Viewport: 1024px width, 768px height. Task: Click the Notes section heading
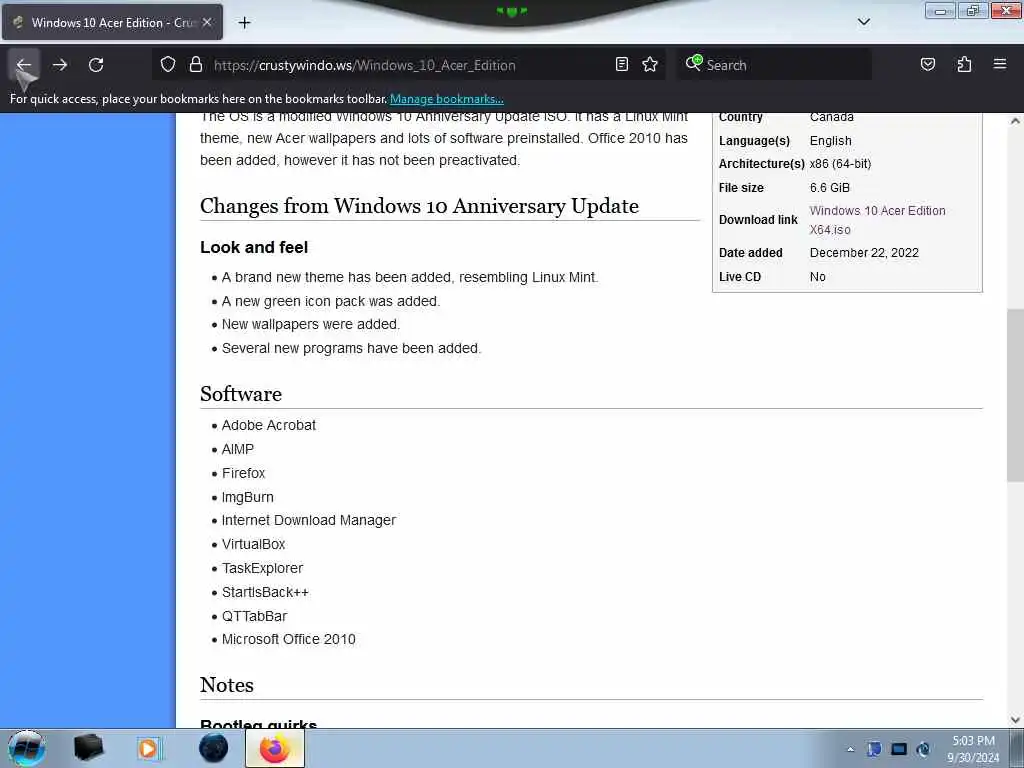[227, 684]
